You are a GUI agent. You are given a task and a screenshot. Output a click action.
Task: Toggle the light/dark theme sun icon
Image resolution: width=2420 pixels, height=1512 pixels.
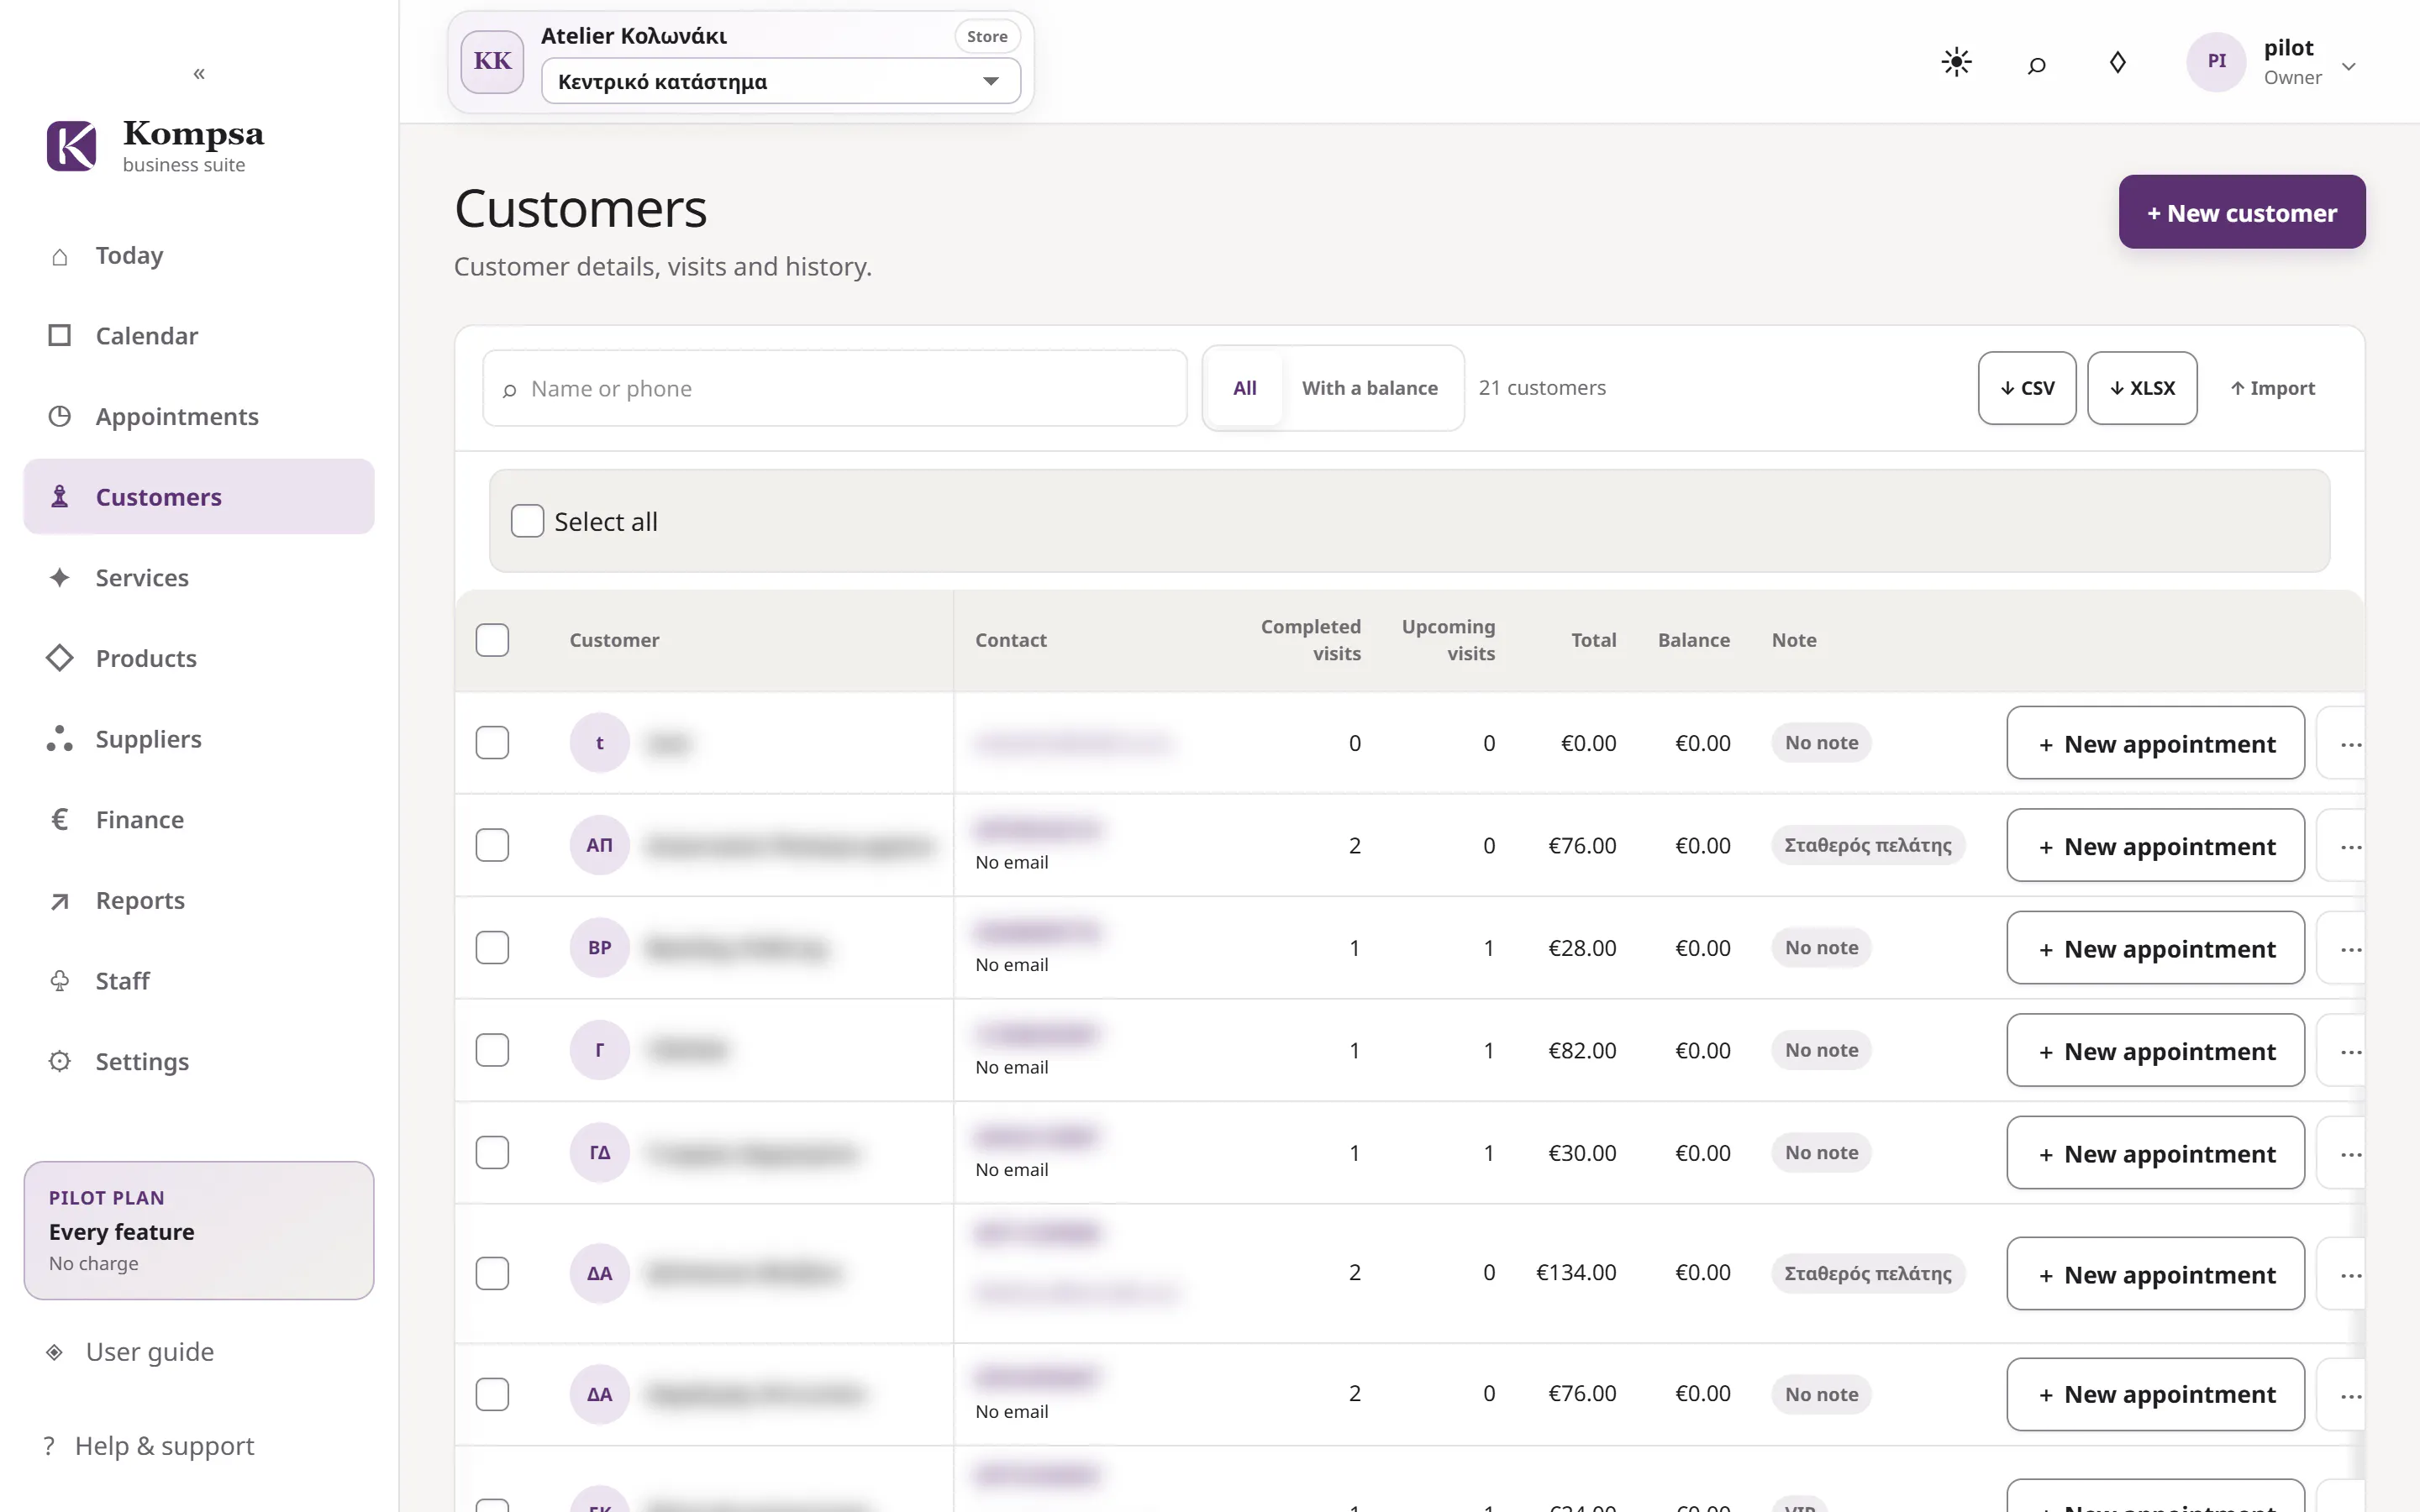coord(1956,62)
